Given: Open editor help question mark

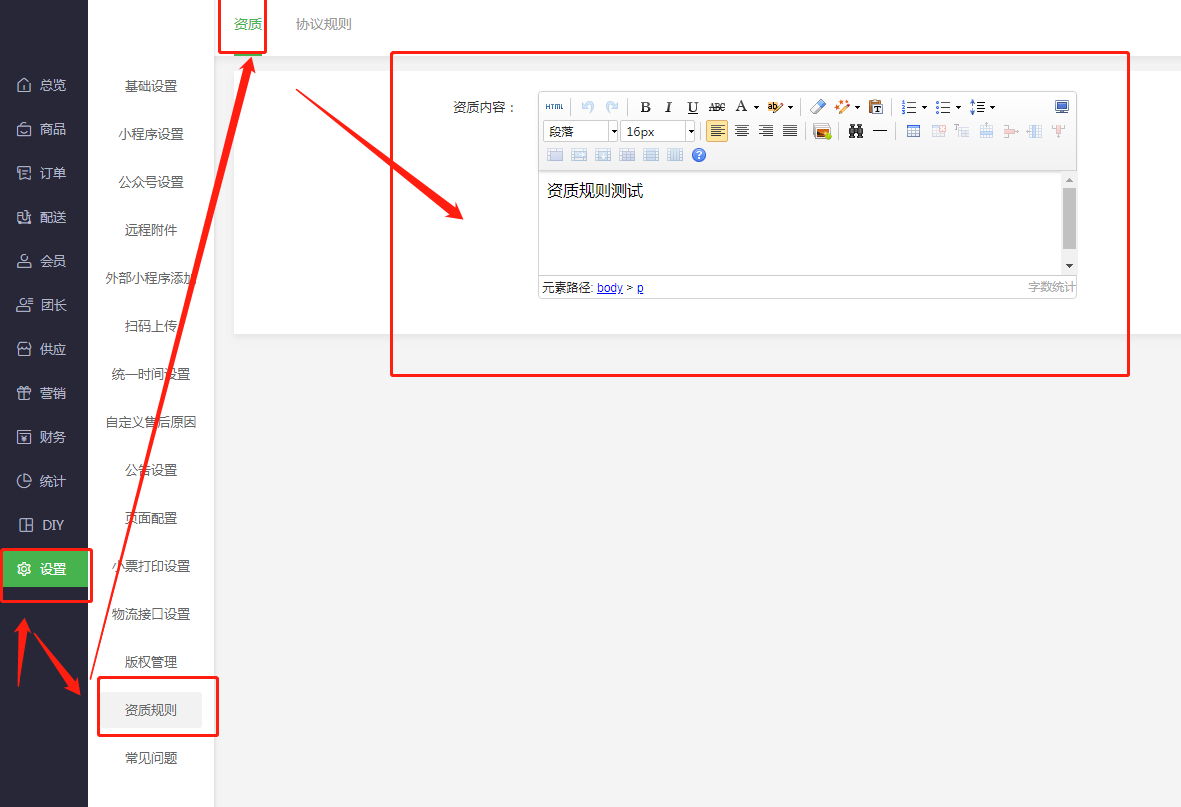Looking at the screenshot, I should pos(699,155).
